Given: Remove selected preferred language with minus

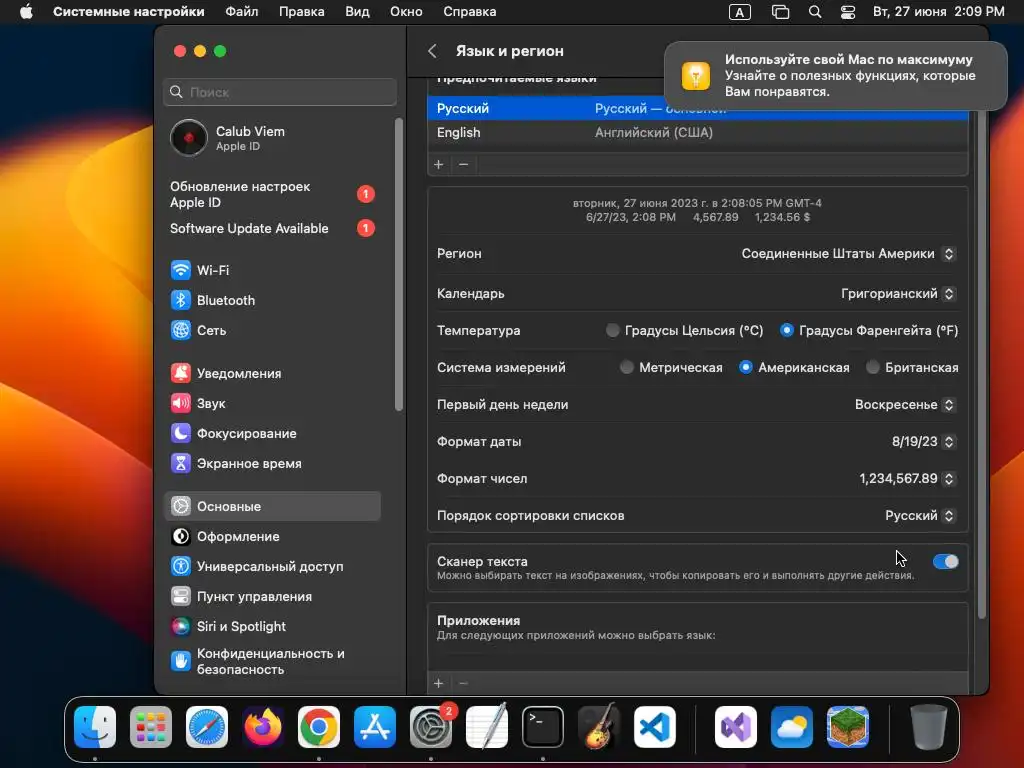Looking at the screenshot, I should (464, 165).
